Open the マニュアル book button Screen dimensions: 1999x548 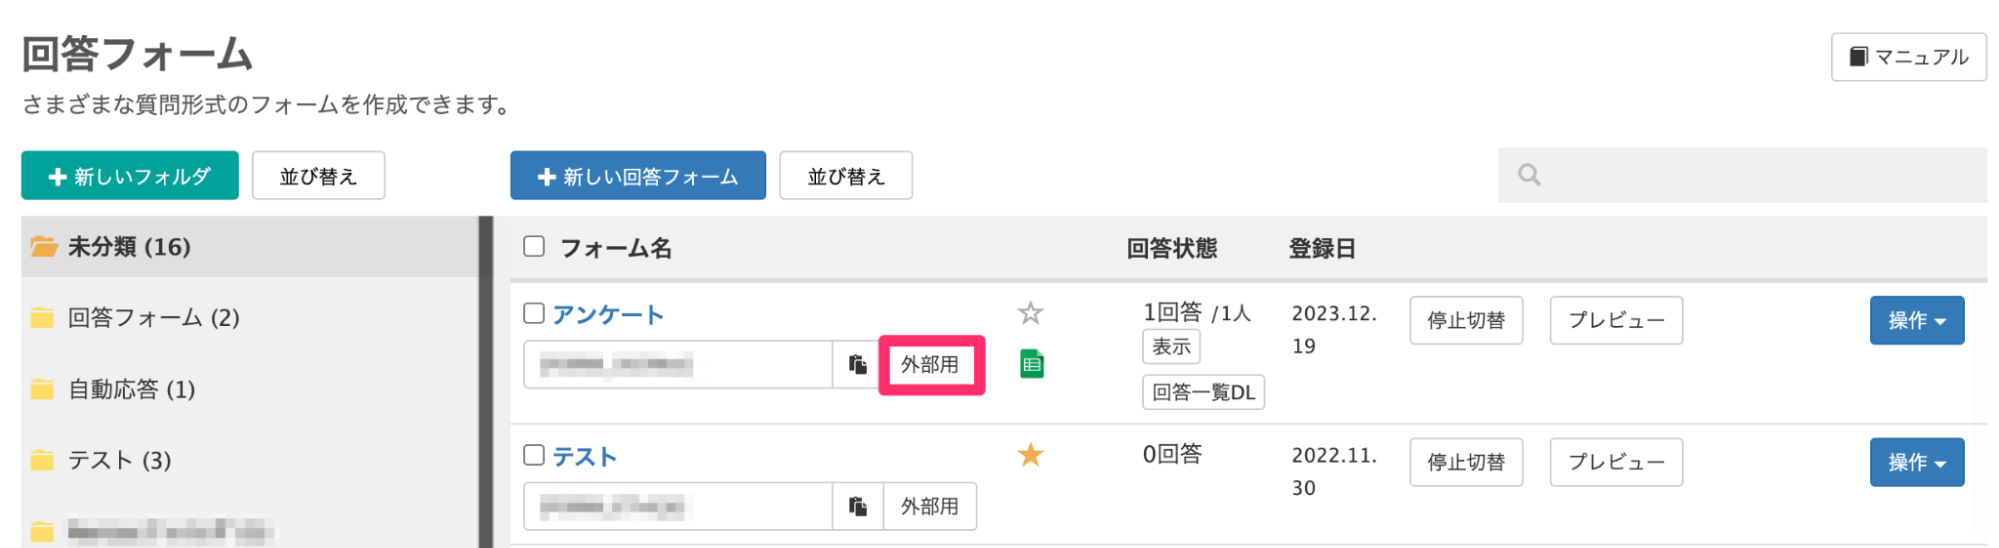point(1908,57)
